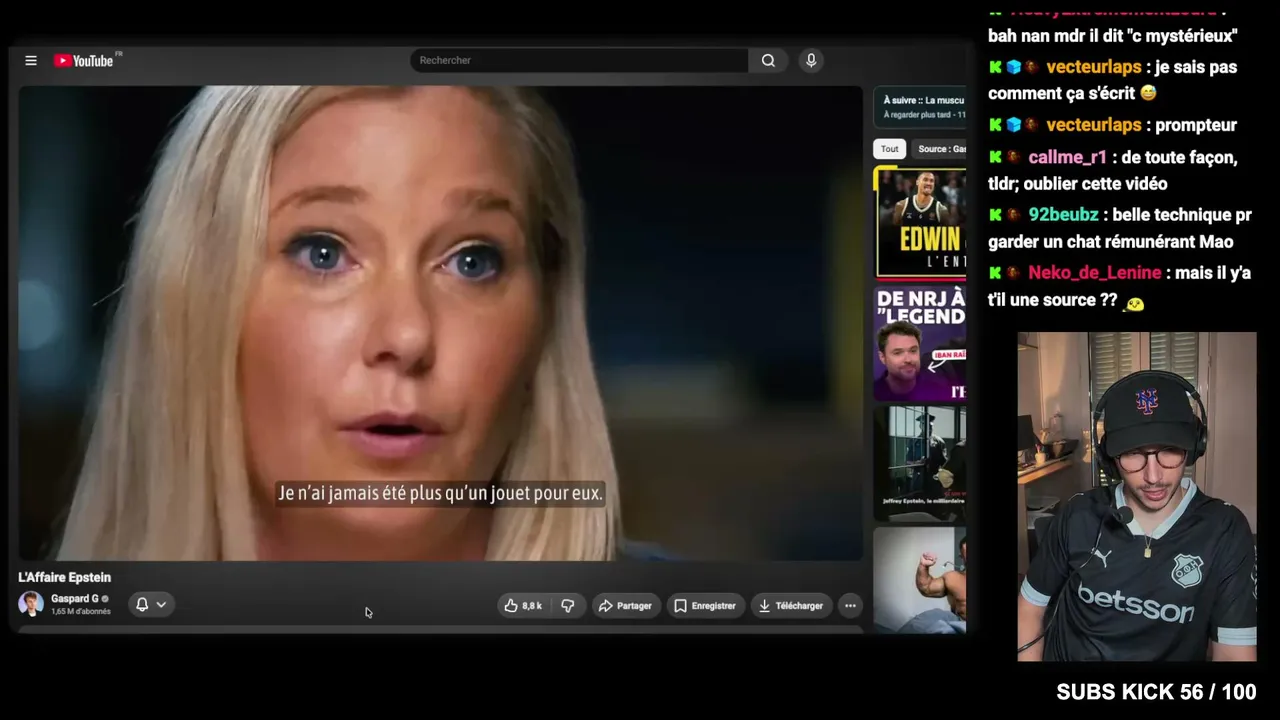Click the chat message 'prompteur'
This screenshot has height=720, width=1280.
click(1195, 125)
